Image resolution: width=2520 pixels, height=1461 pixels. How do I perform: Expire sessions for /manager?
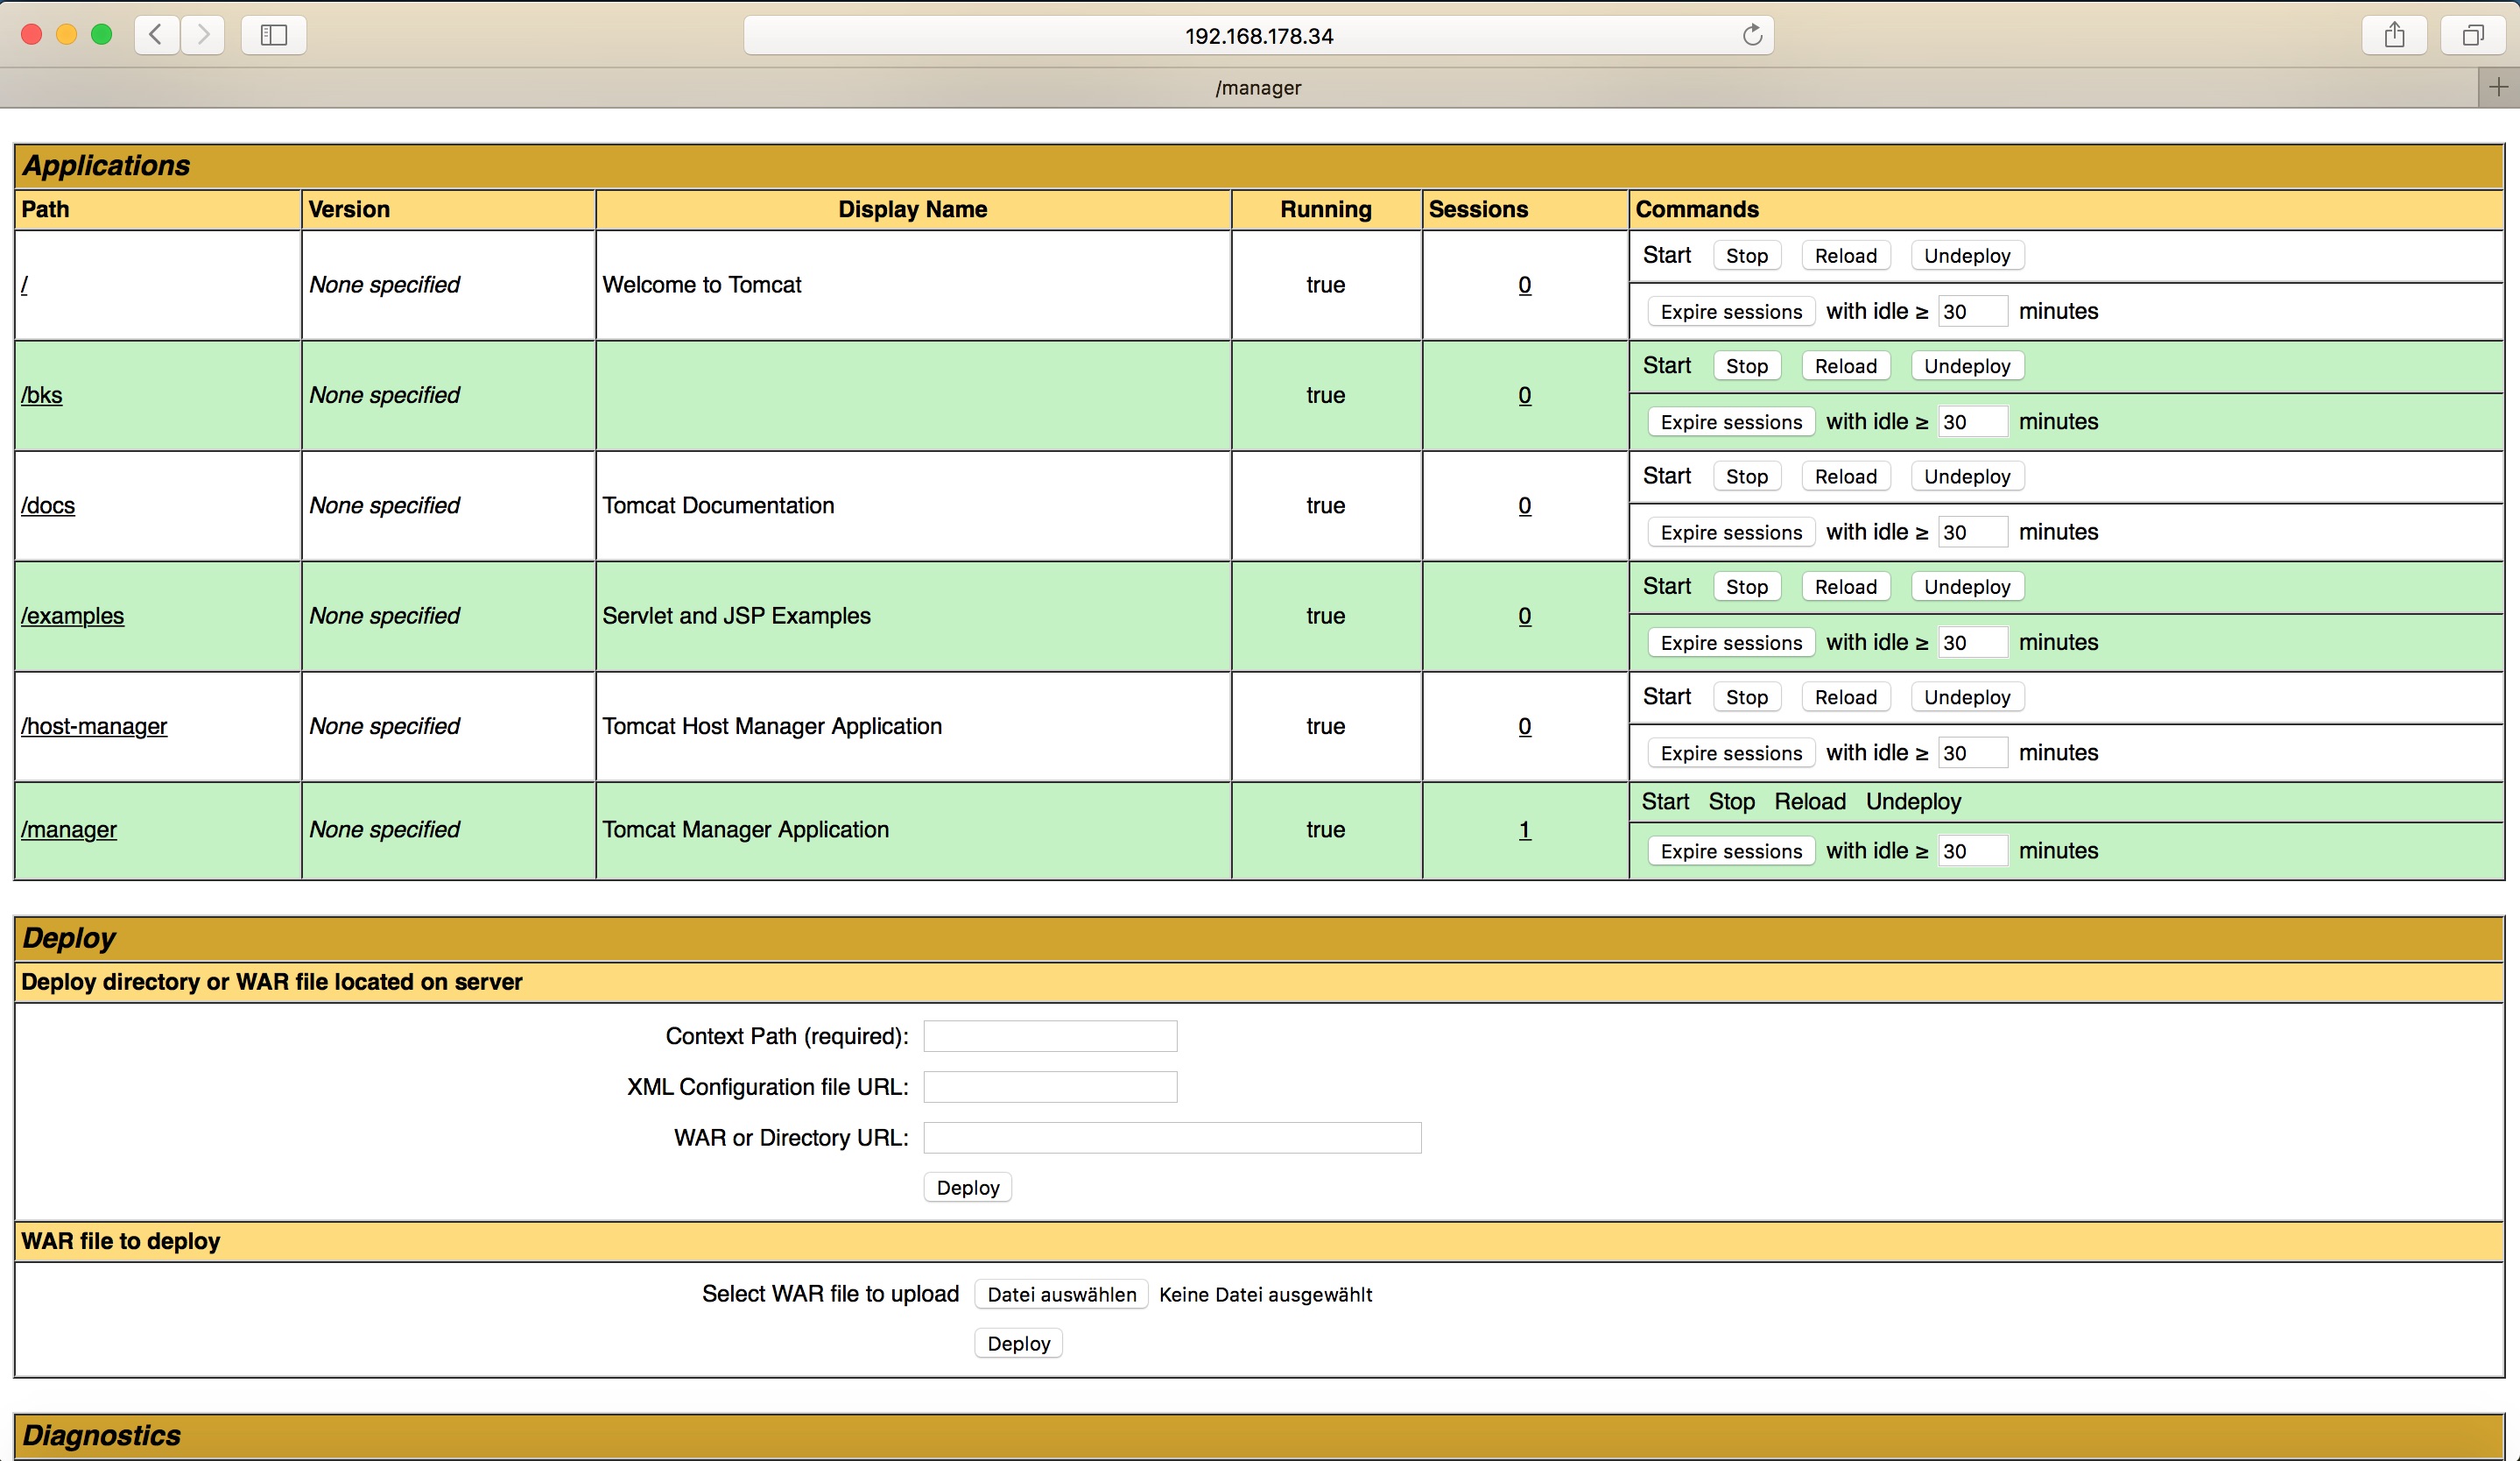pos(1731,851)
